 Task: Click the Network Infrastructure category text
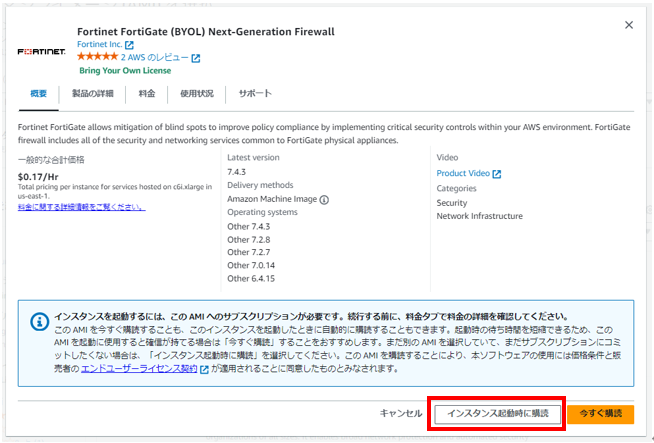click(x=480, y=216)
